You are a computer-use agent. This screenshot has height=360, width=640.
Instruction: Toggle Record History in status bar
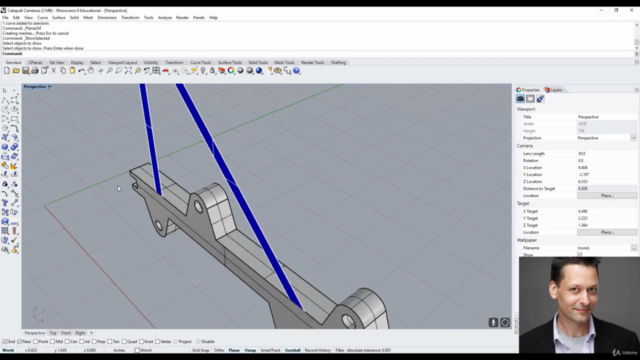pos(318,350)
